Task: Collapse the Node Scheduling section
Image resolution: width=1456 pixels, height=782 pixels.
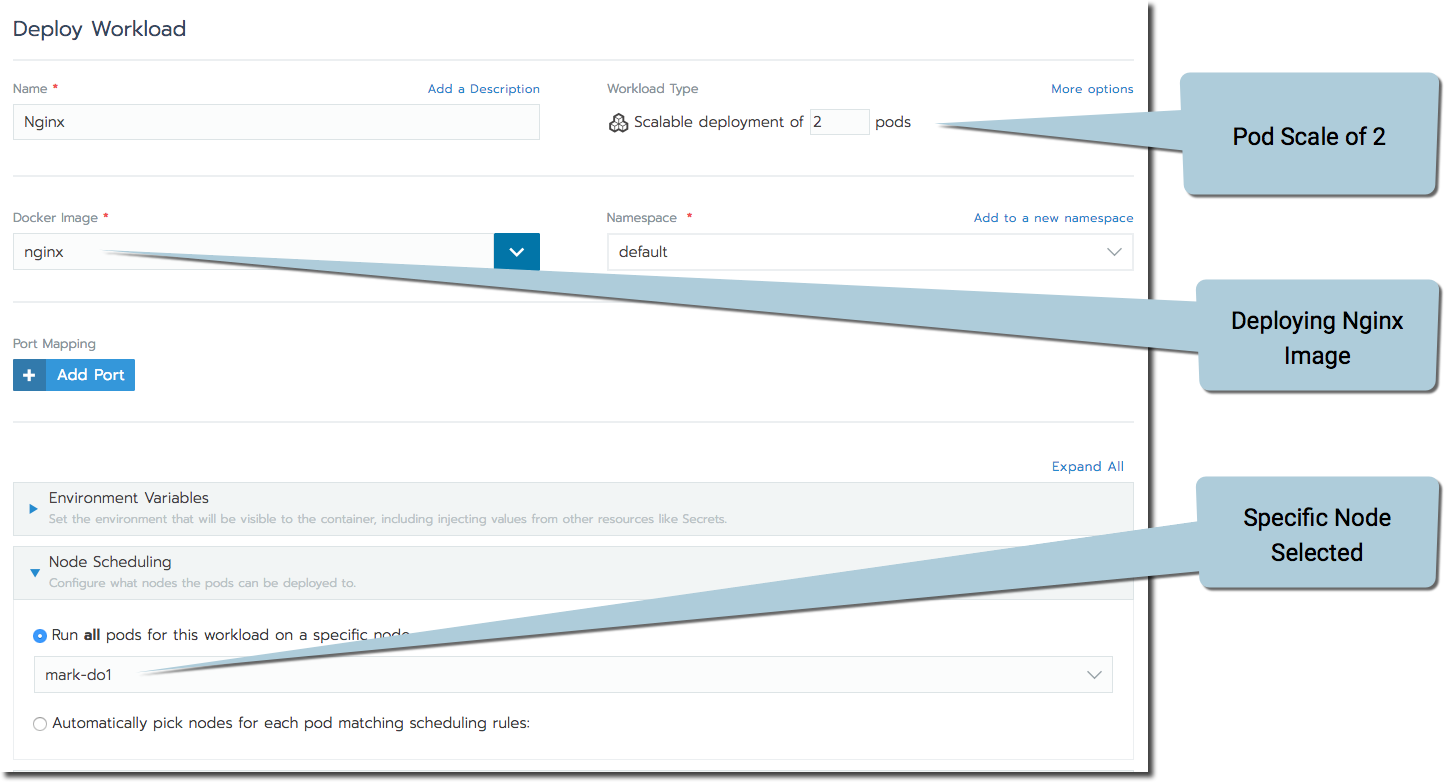Action: pyautogui.click(x=110, y=561)
